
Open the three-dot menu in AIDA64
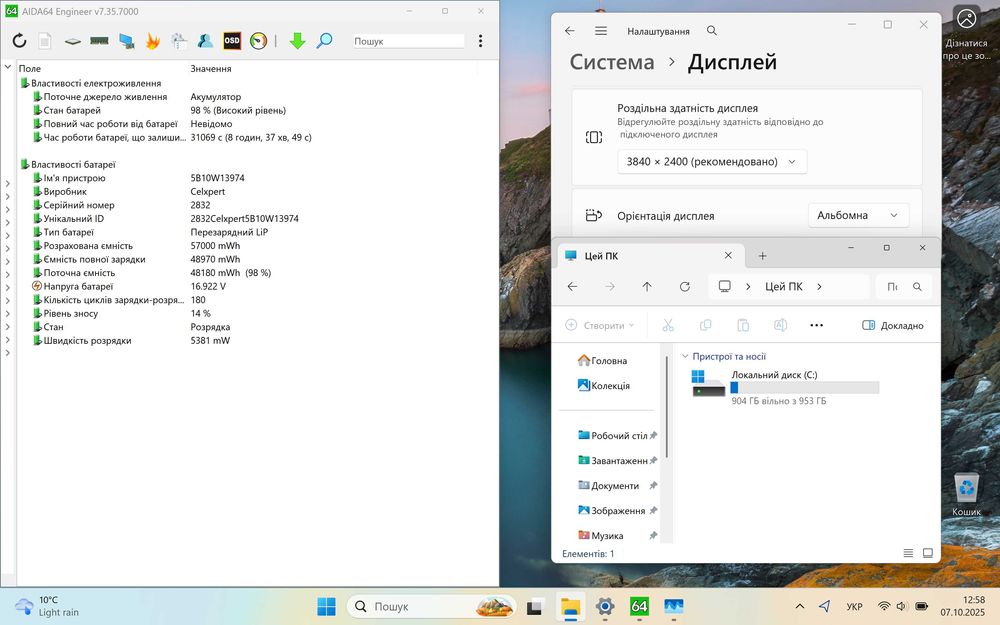(480, 41)
